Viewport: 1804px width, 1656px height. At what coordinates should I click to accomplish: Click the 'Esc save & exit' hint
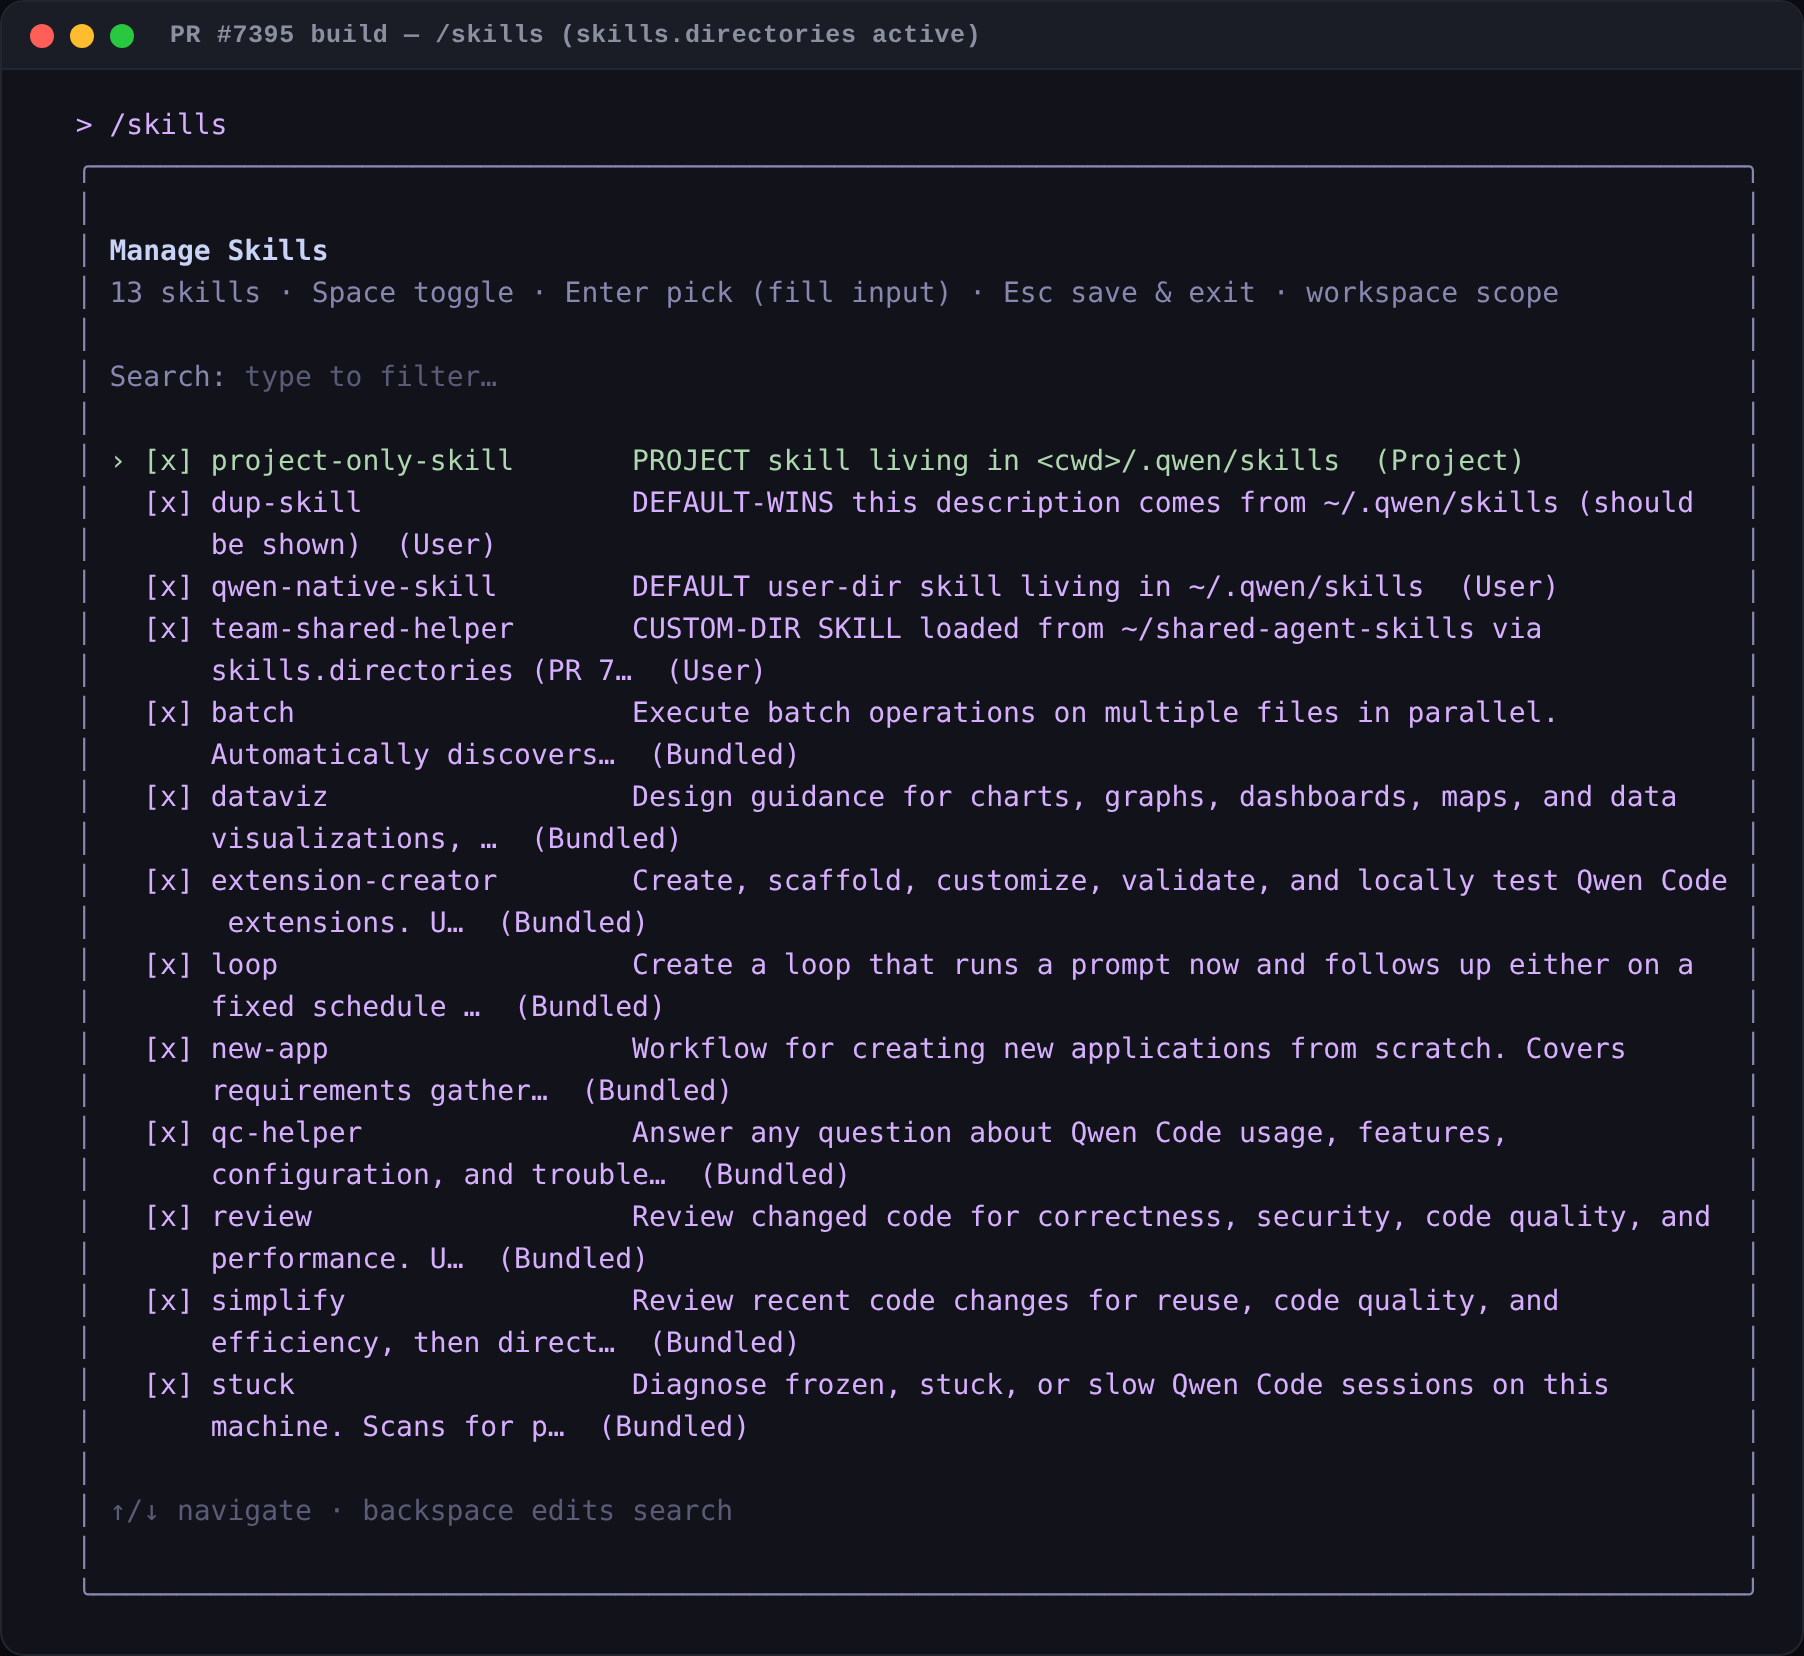1129,293
